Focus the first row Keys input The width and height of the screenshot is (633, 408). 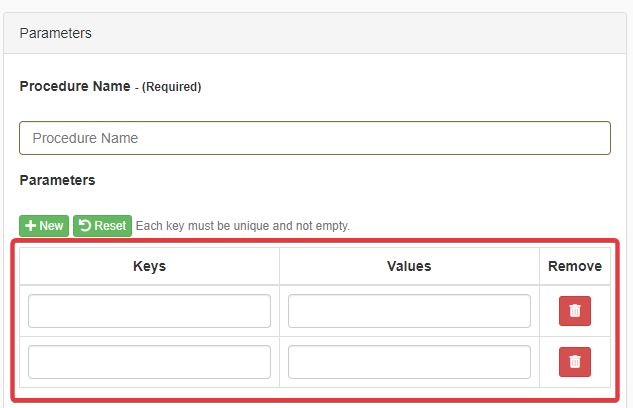(149, 311)
